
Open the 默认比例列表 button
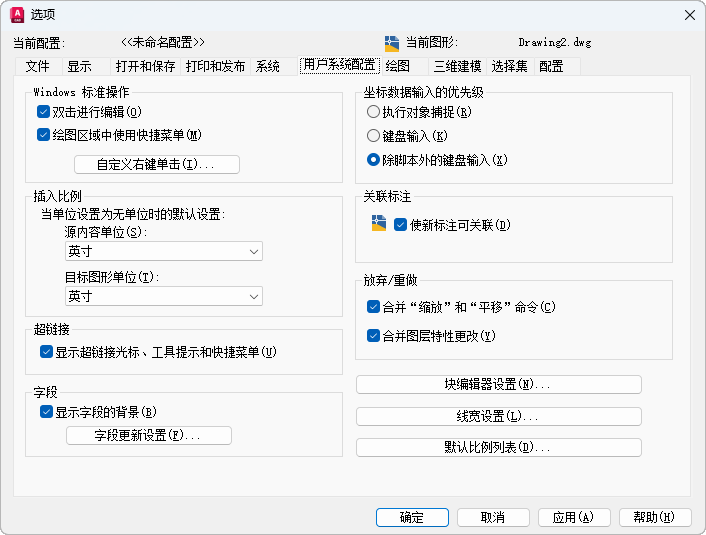pyautogui.click(x=498, y=447)
